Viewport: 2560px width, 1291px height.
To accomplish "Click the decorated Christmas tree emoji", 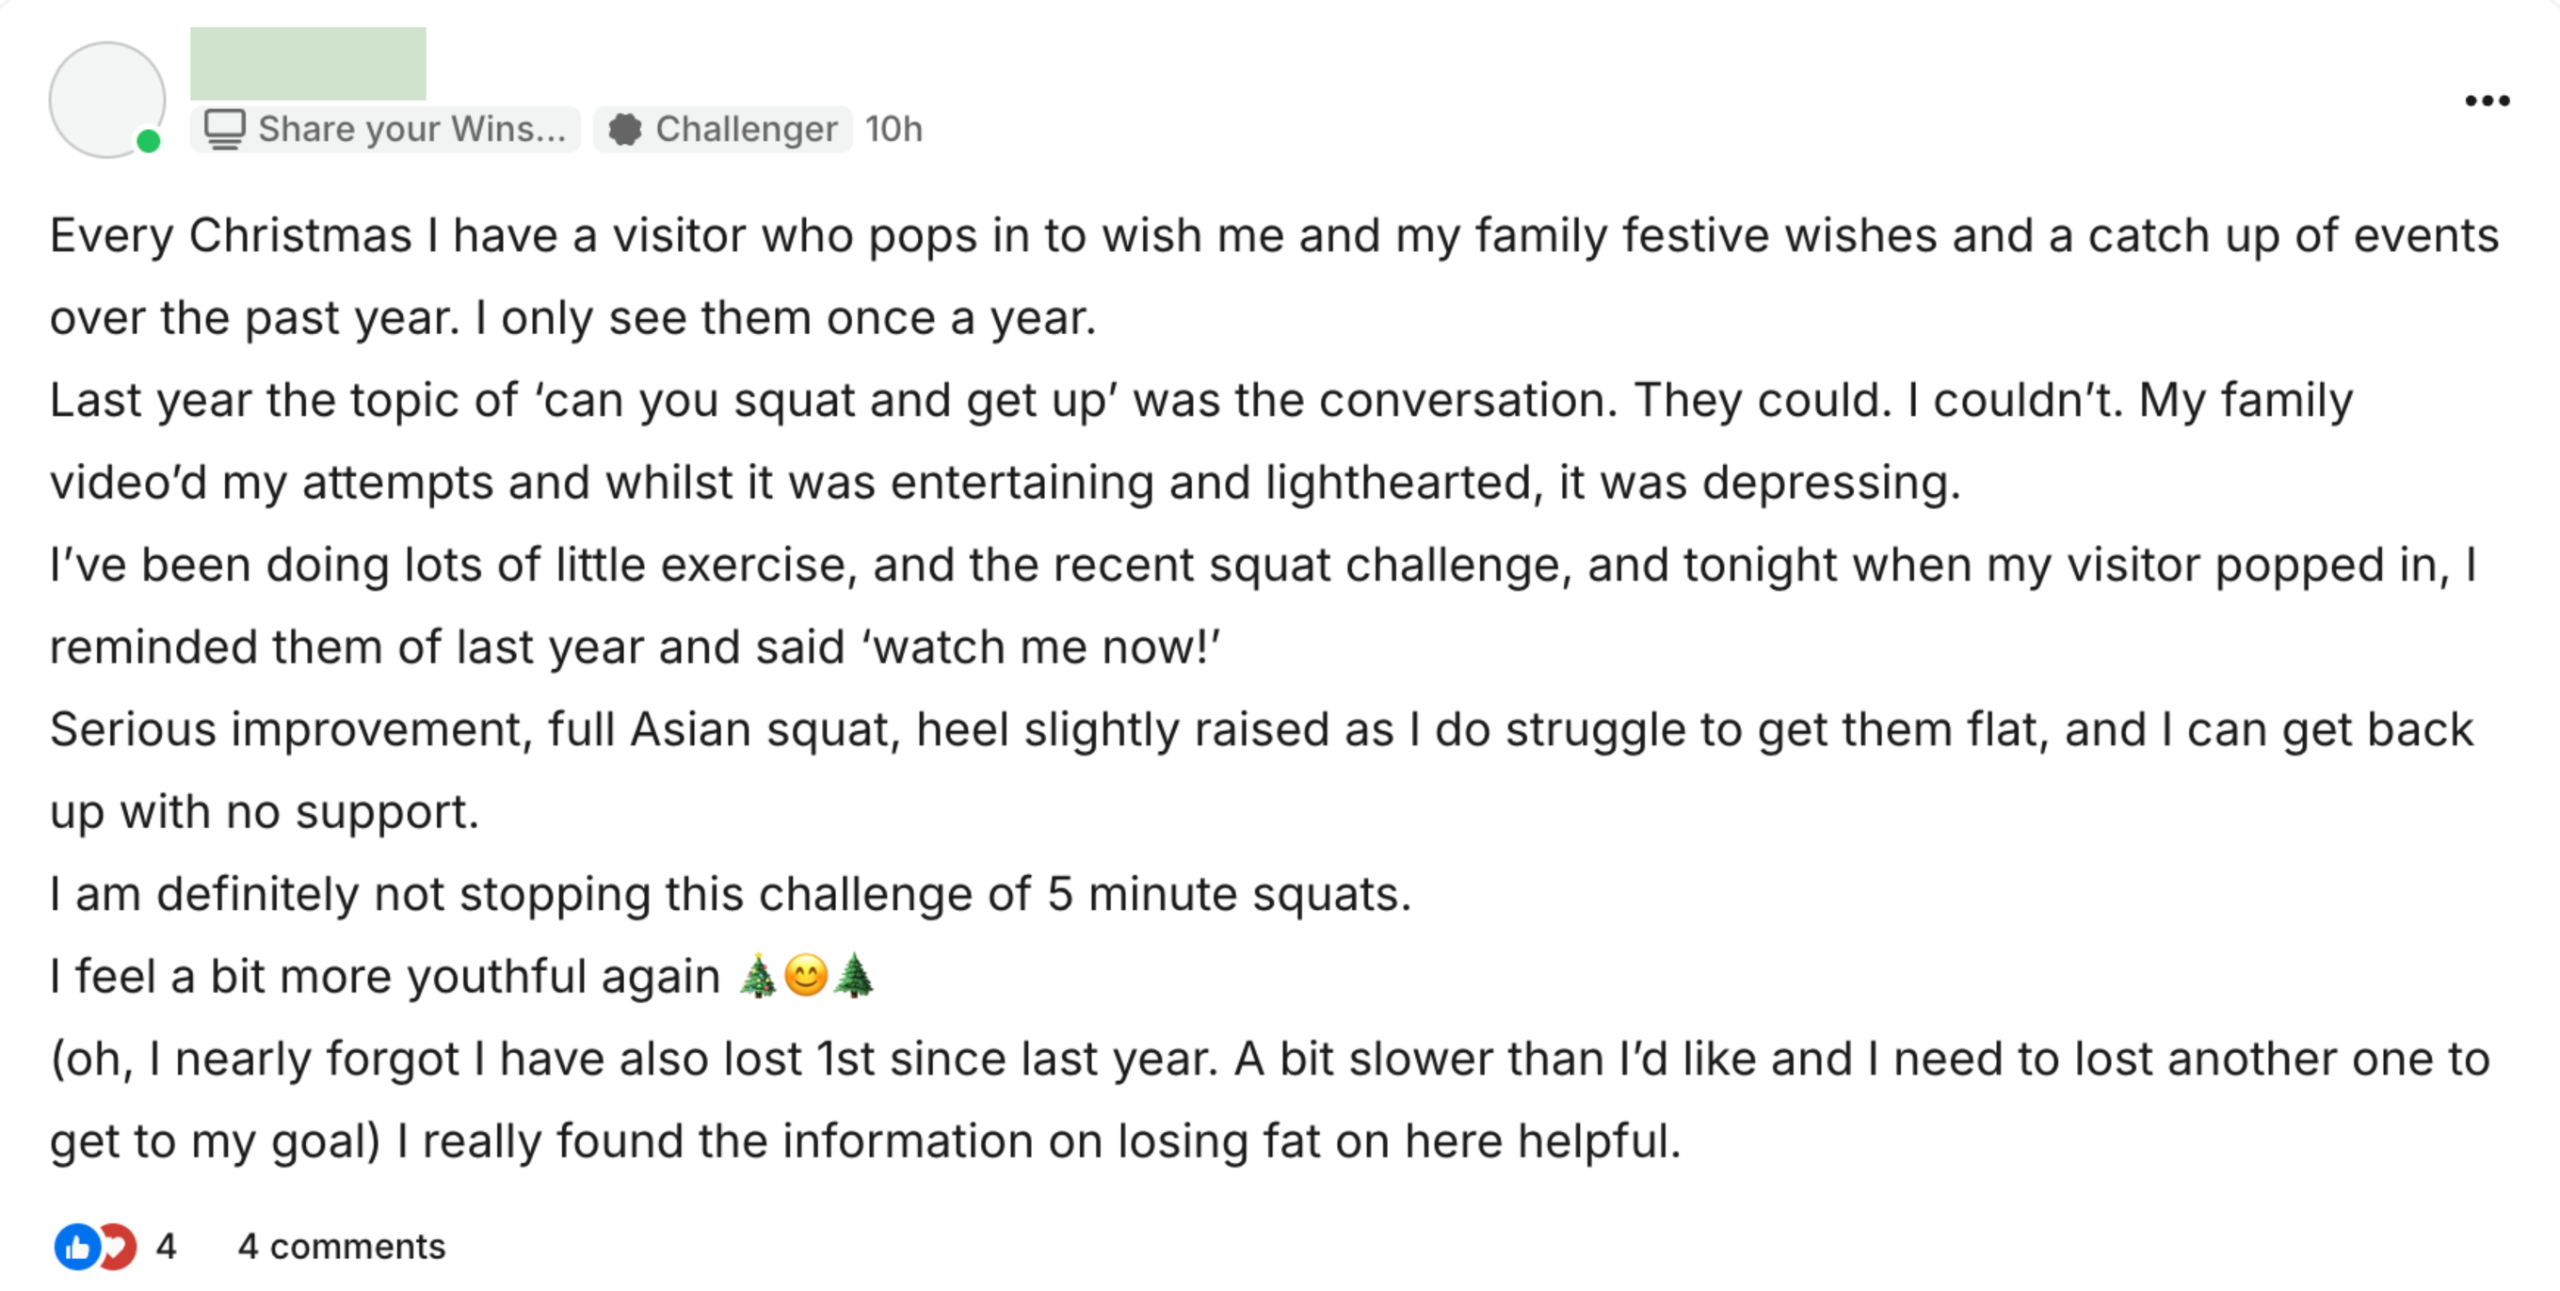I will coord(758,976).
